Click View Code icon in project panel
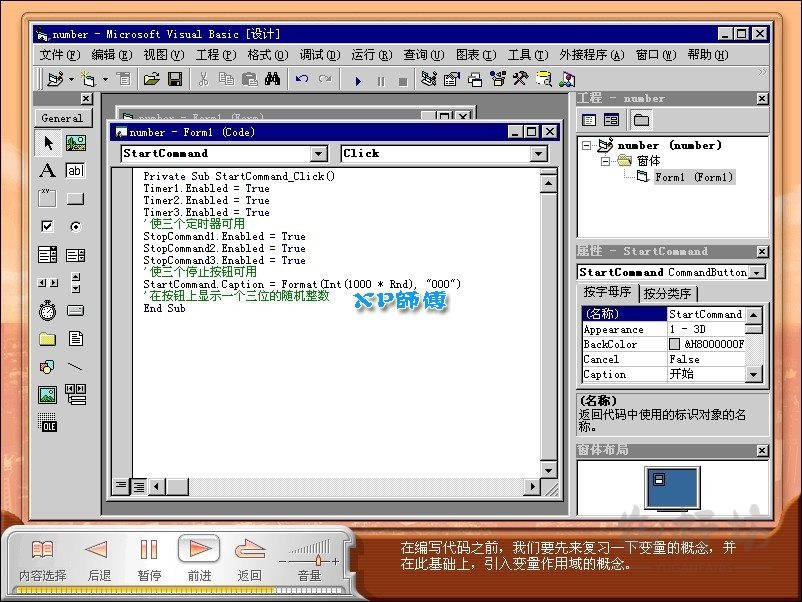The width and height of the screenshot is (802, 602). pyautogui.click(x=589, y=120)
